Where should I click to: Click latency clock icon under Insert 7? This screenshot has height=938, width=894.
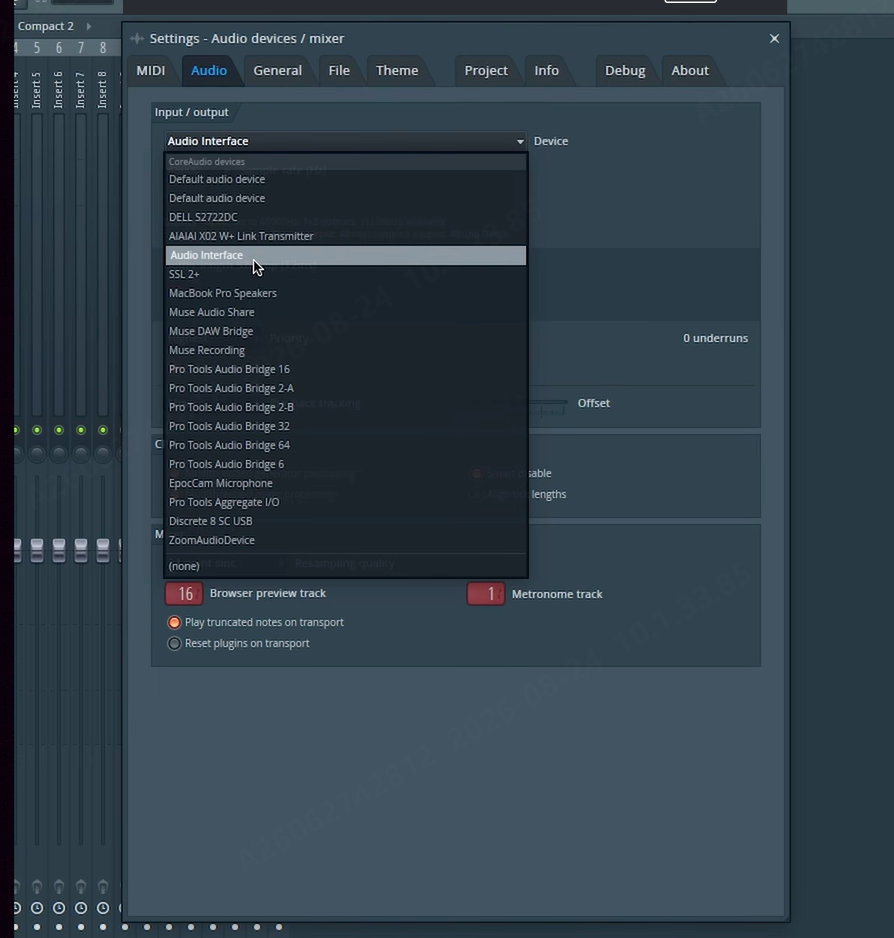pyautogui.click(x=81, y=908)
